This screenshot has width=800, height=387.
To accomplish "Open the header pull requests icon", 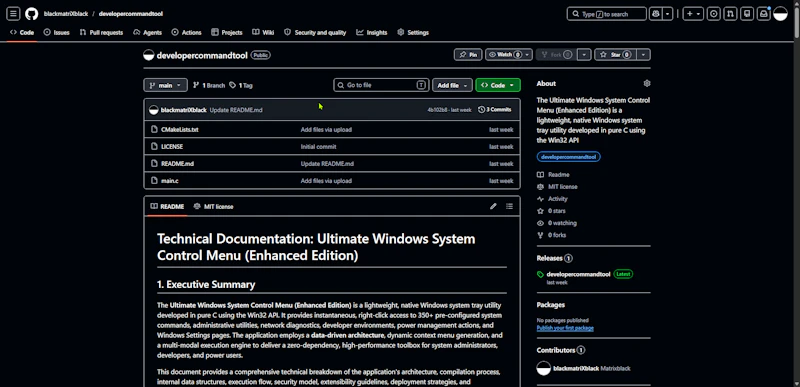I will 731,14.
